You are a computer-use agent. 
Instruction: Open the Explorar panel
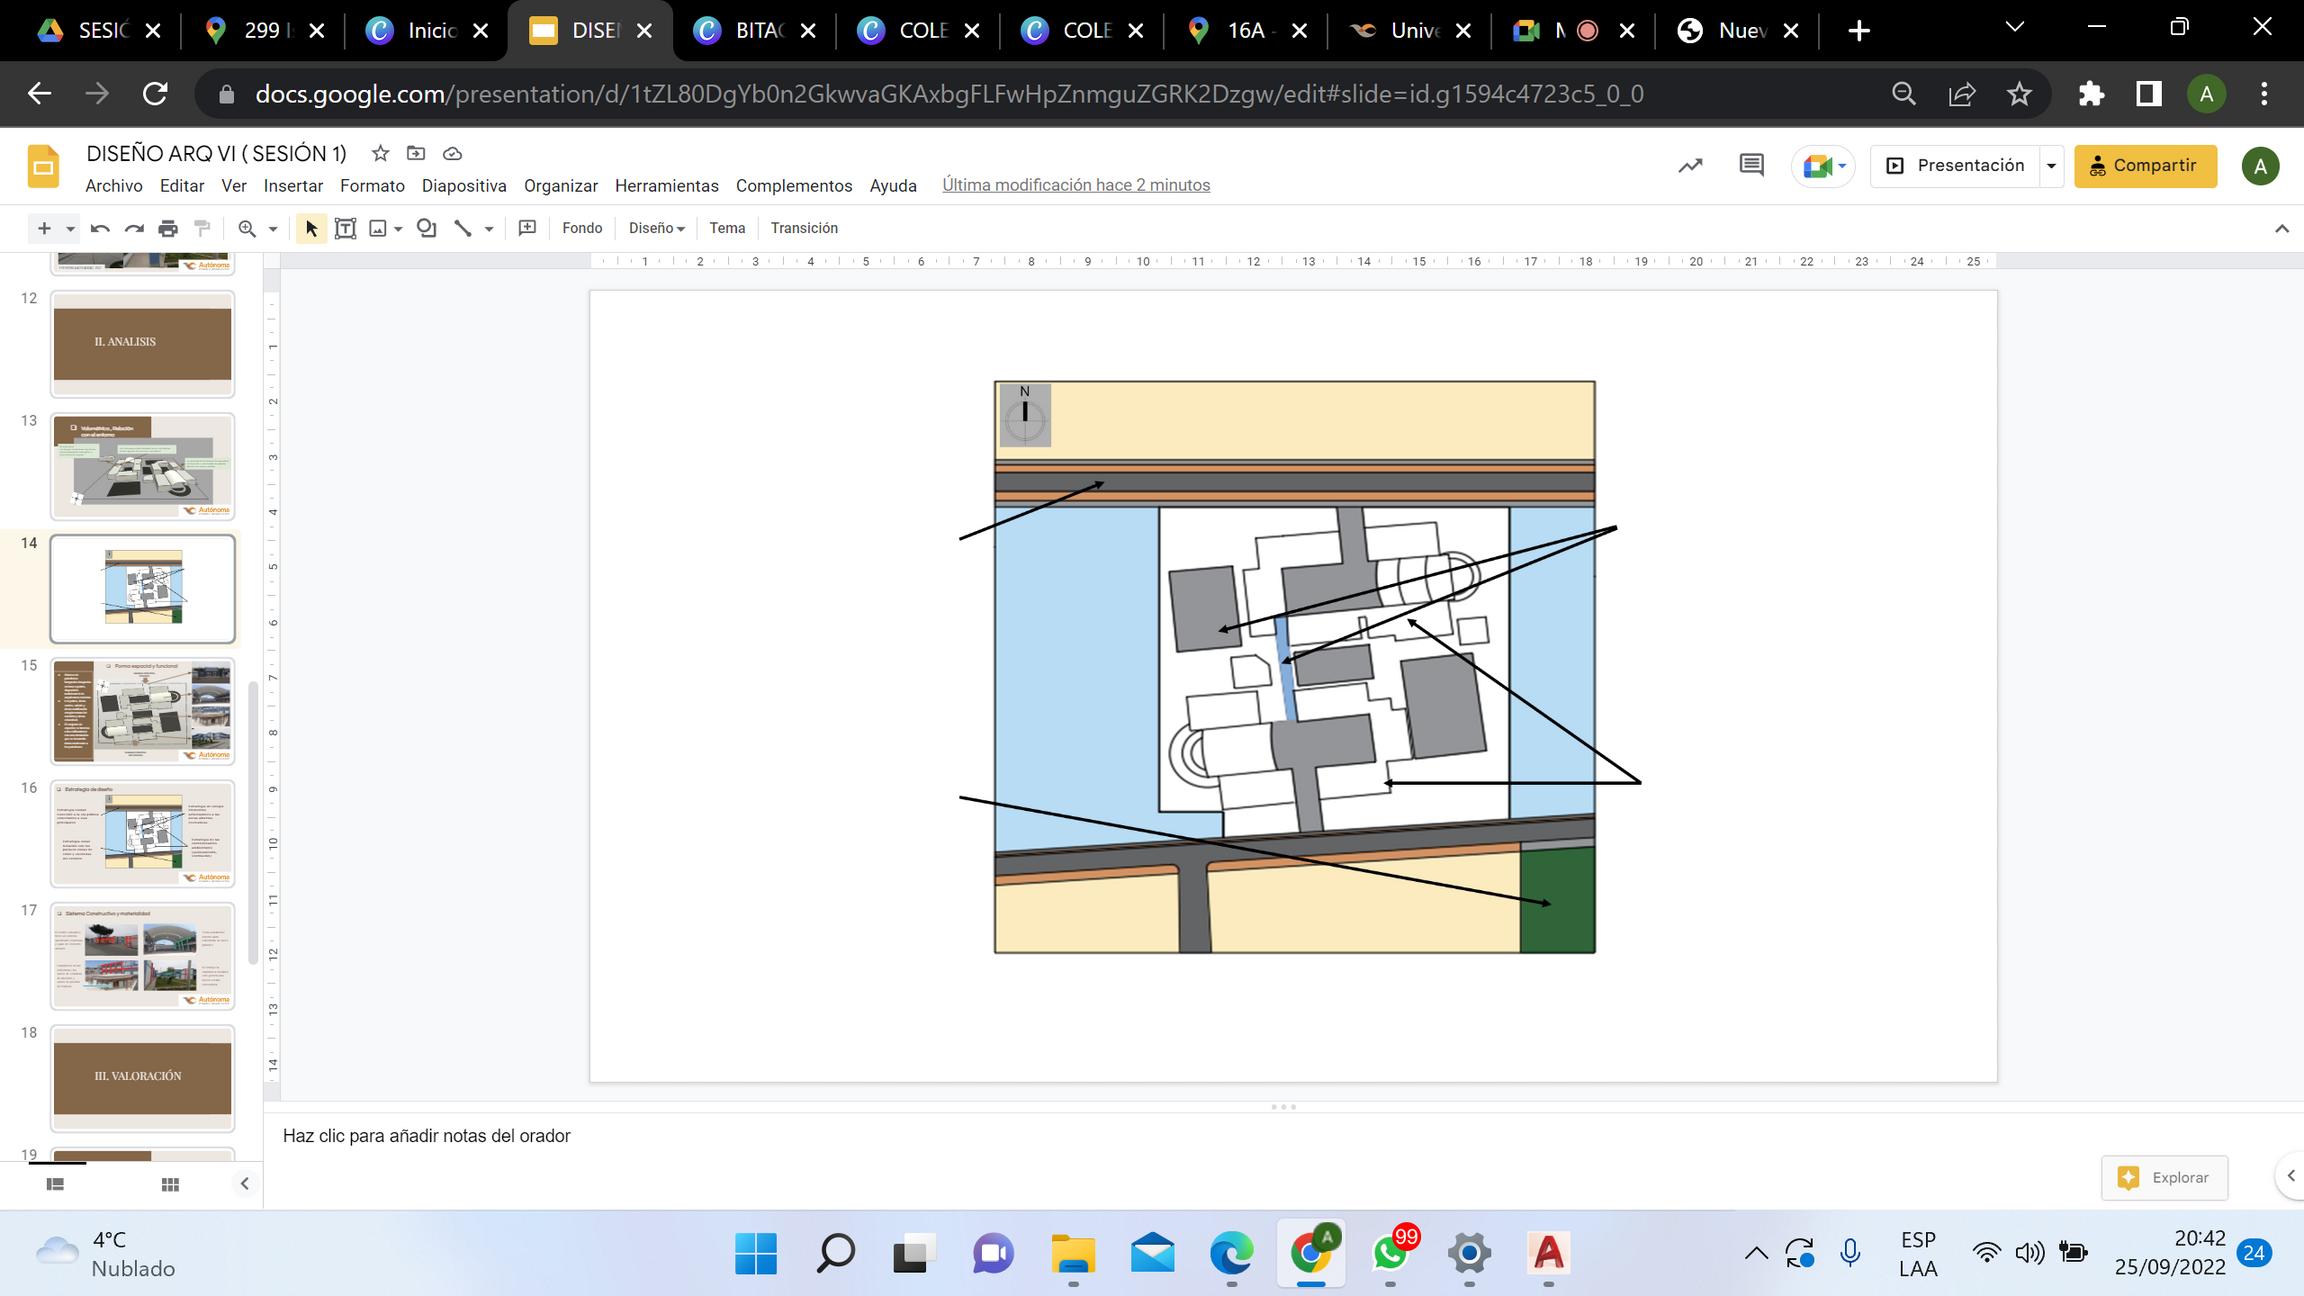(x=2165, y=1177)
